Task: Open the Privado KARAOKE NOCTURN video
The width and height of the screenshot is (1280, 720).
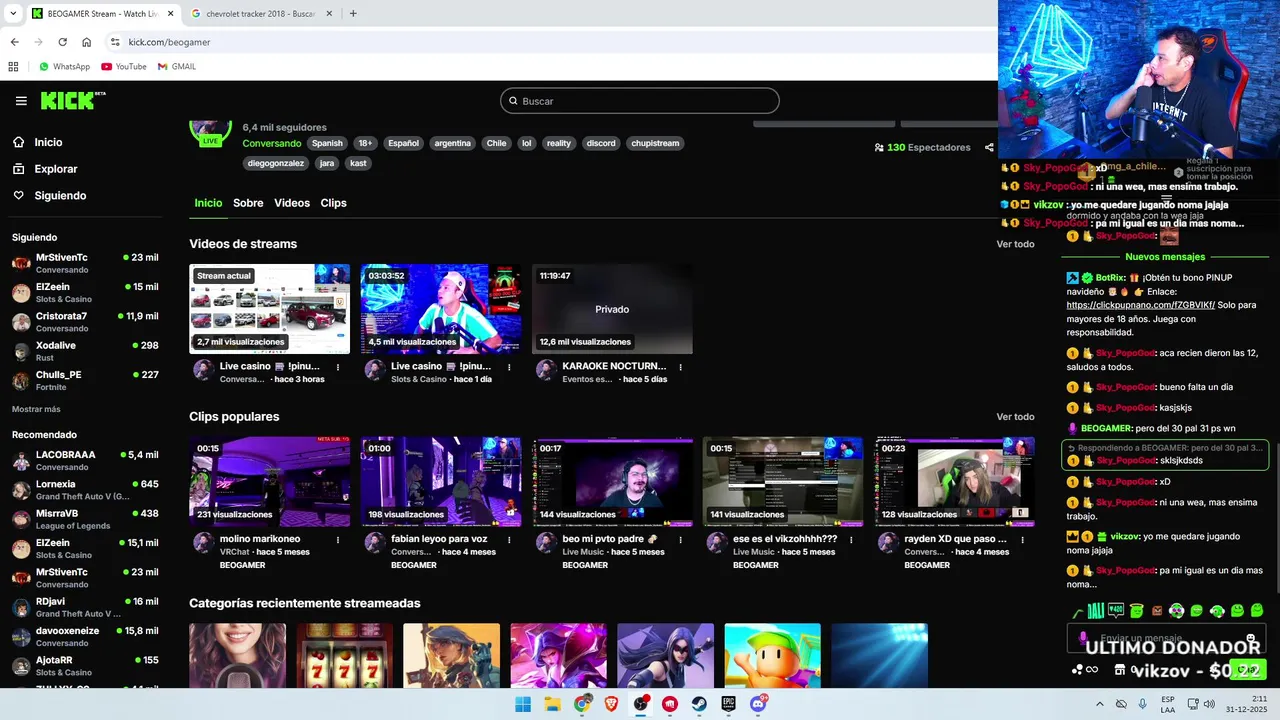Action: pyautogui.click(x=612, y=309)
